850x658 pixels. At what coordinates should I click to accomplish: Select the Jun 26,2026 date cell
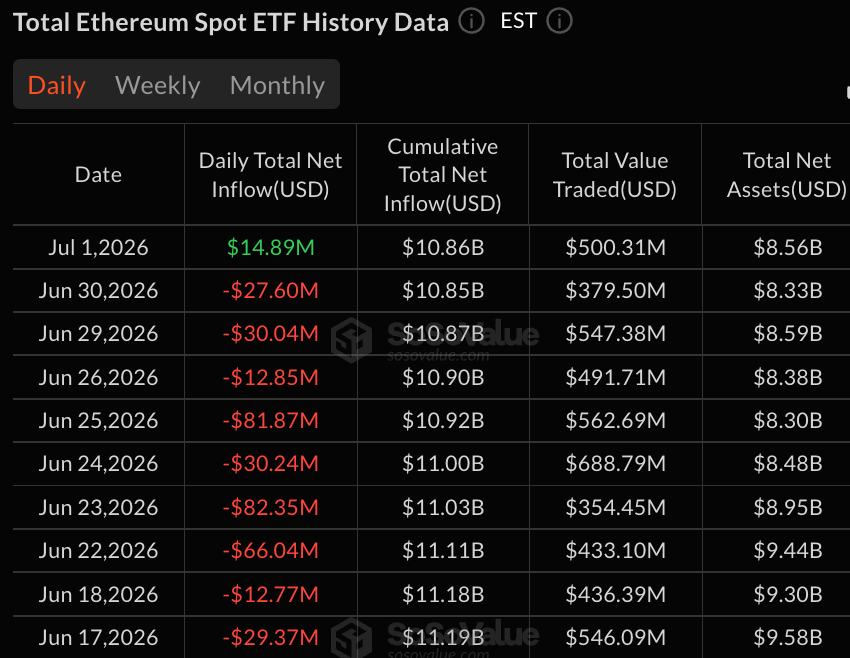pos(98,377)
